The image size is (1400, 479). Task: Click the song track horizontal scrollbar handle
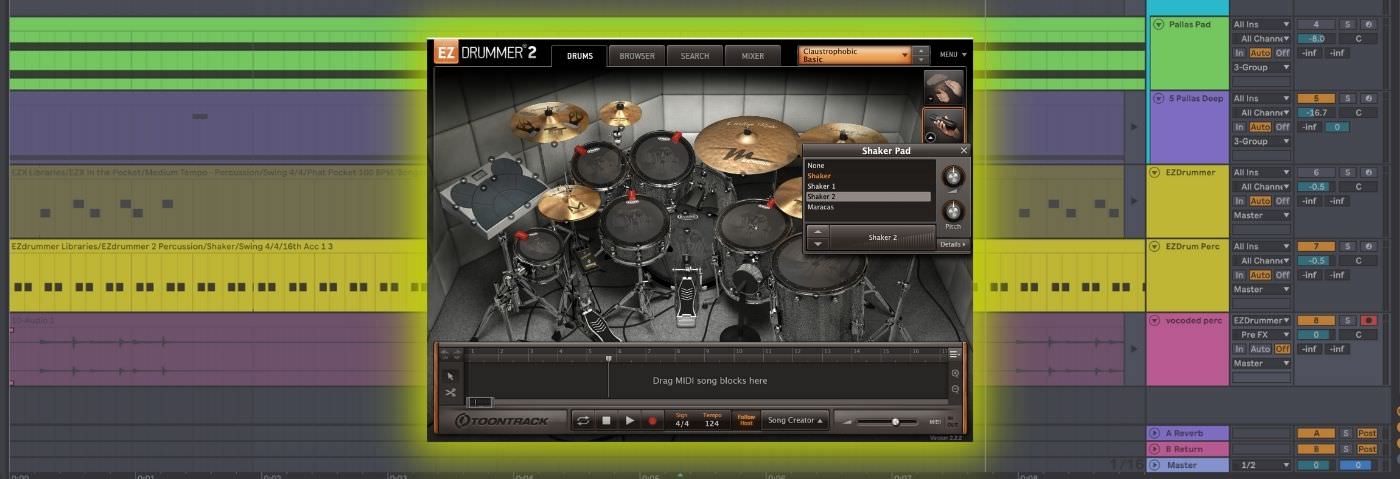(x=480, y=402)
